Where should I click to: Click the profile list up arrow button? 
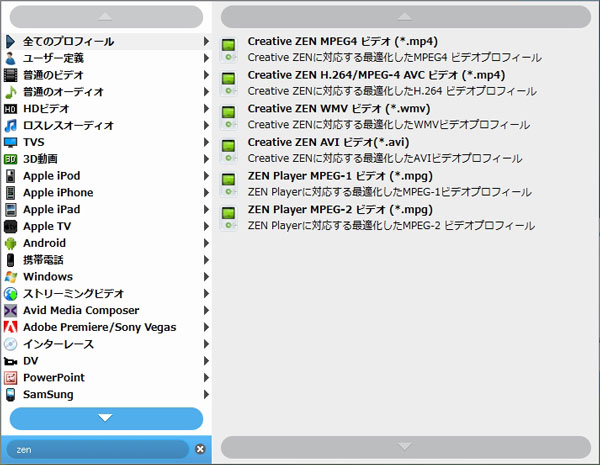click(x=406, y=17)
